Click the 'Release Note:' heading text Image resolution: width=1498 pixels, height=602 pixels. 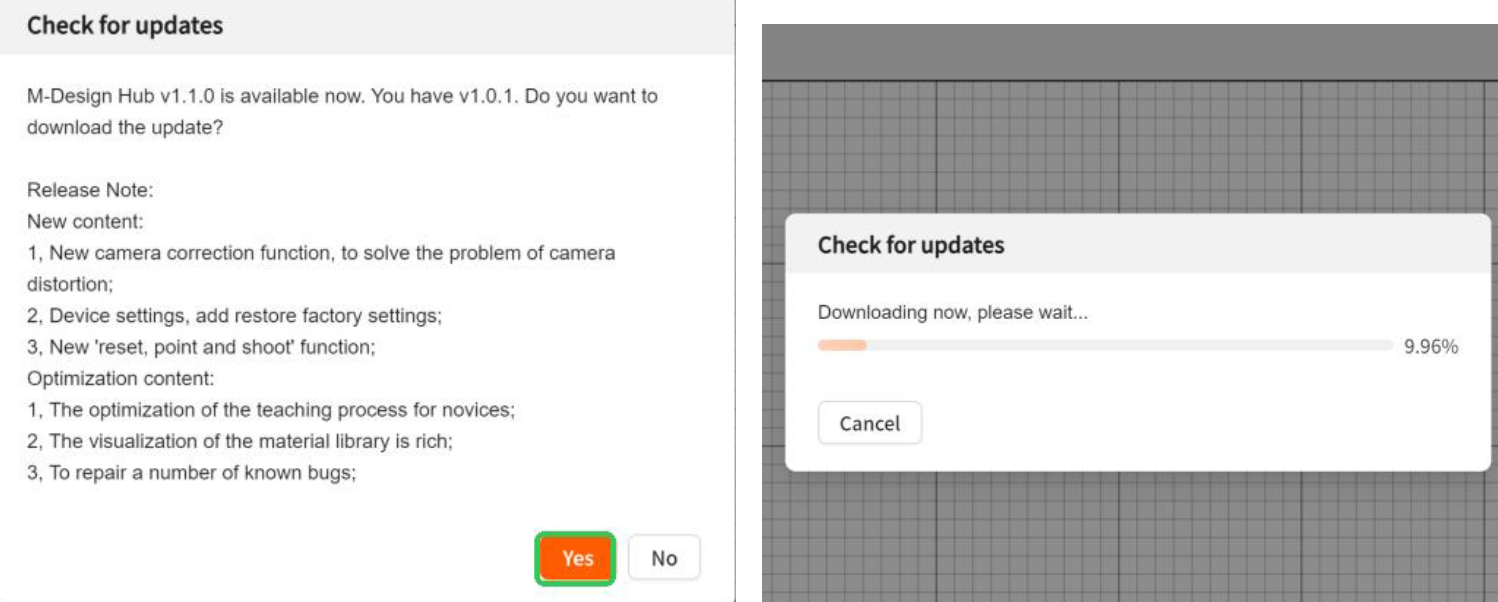(90, 190)
